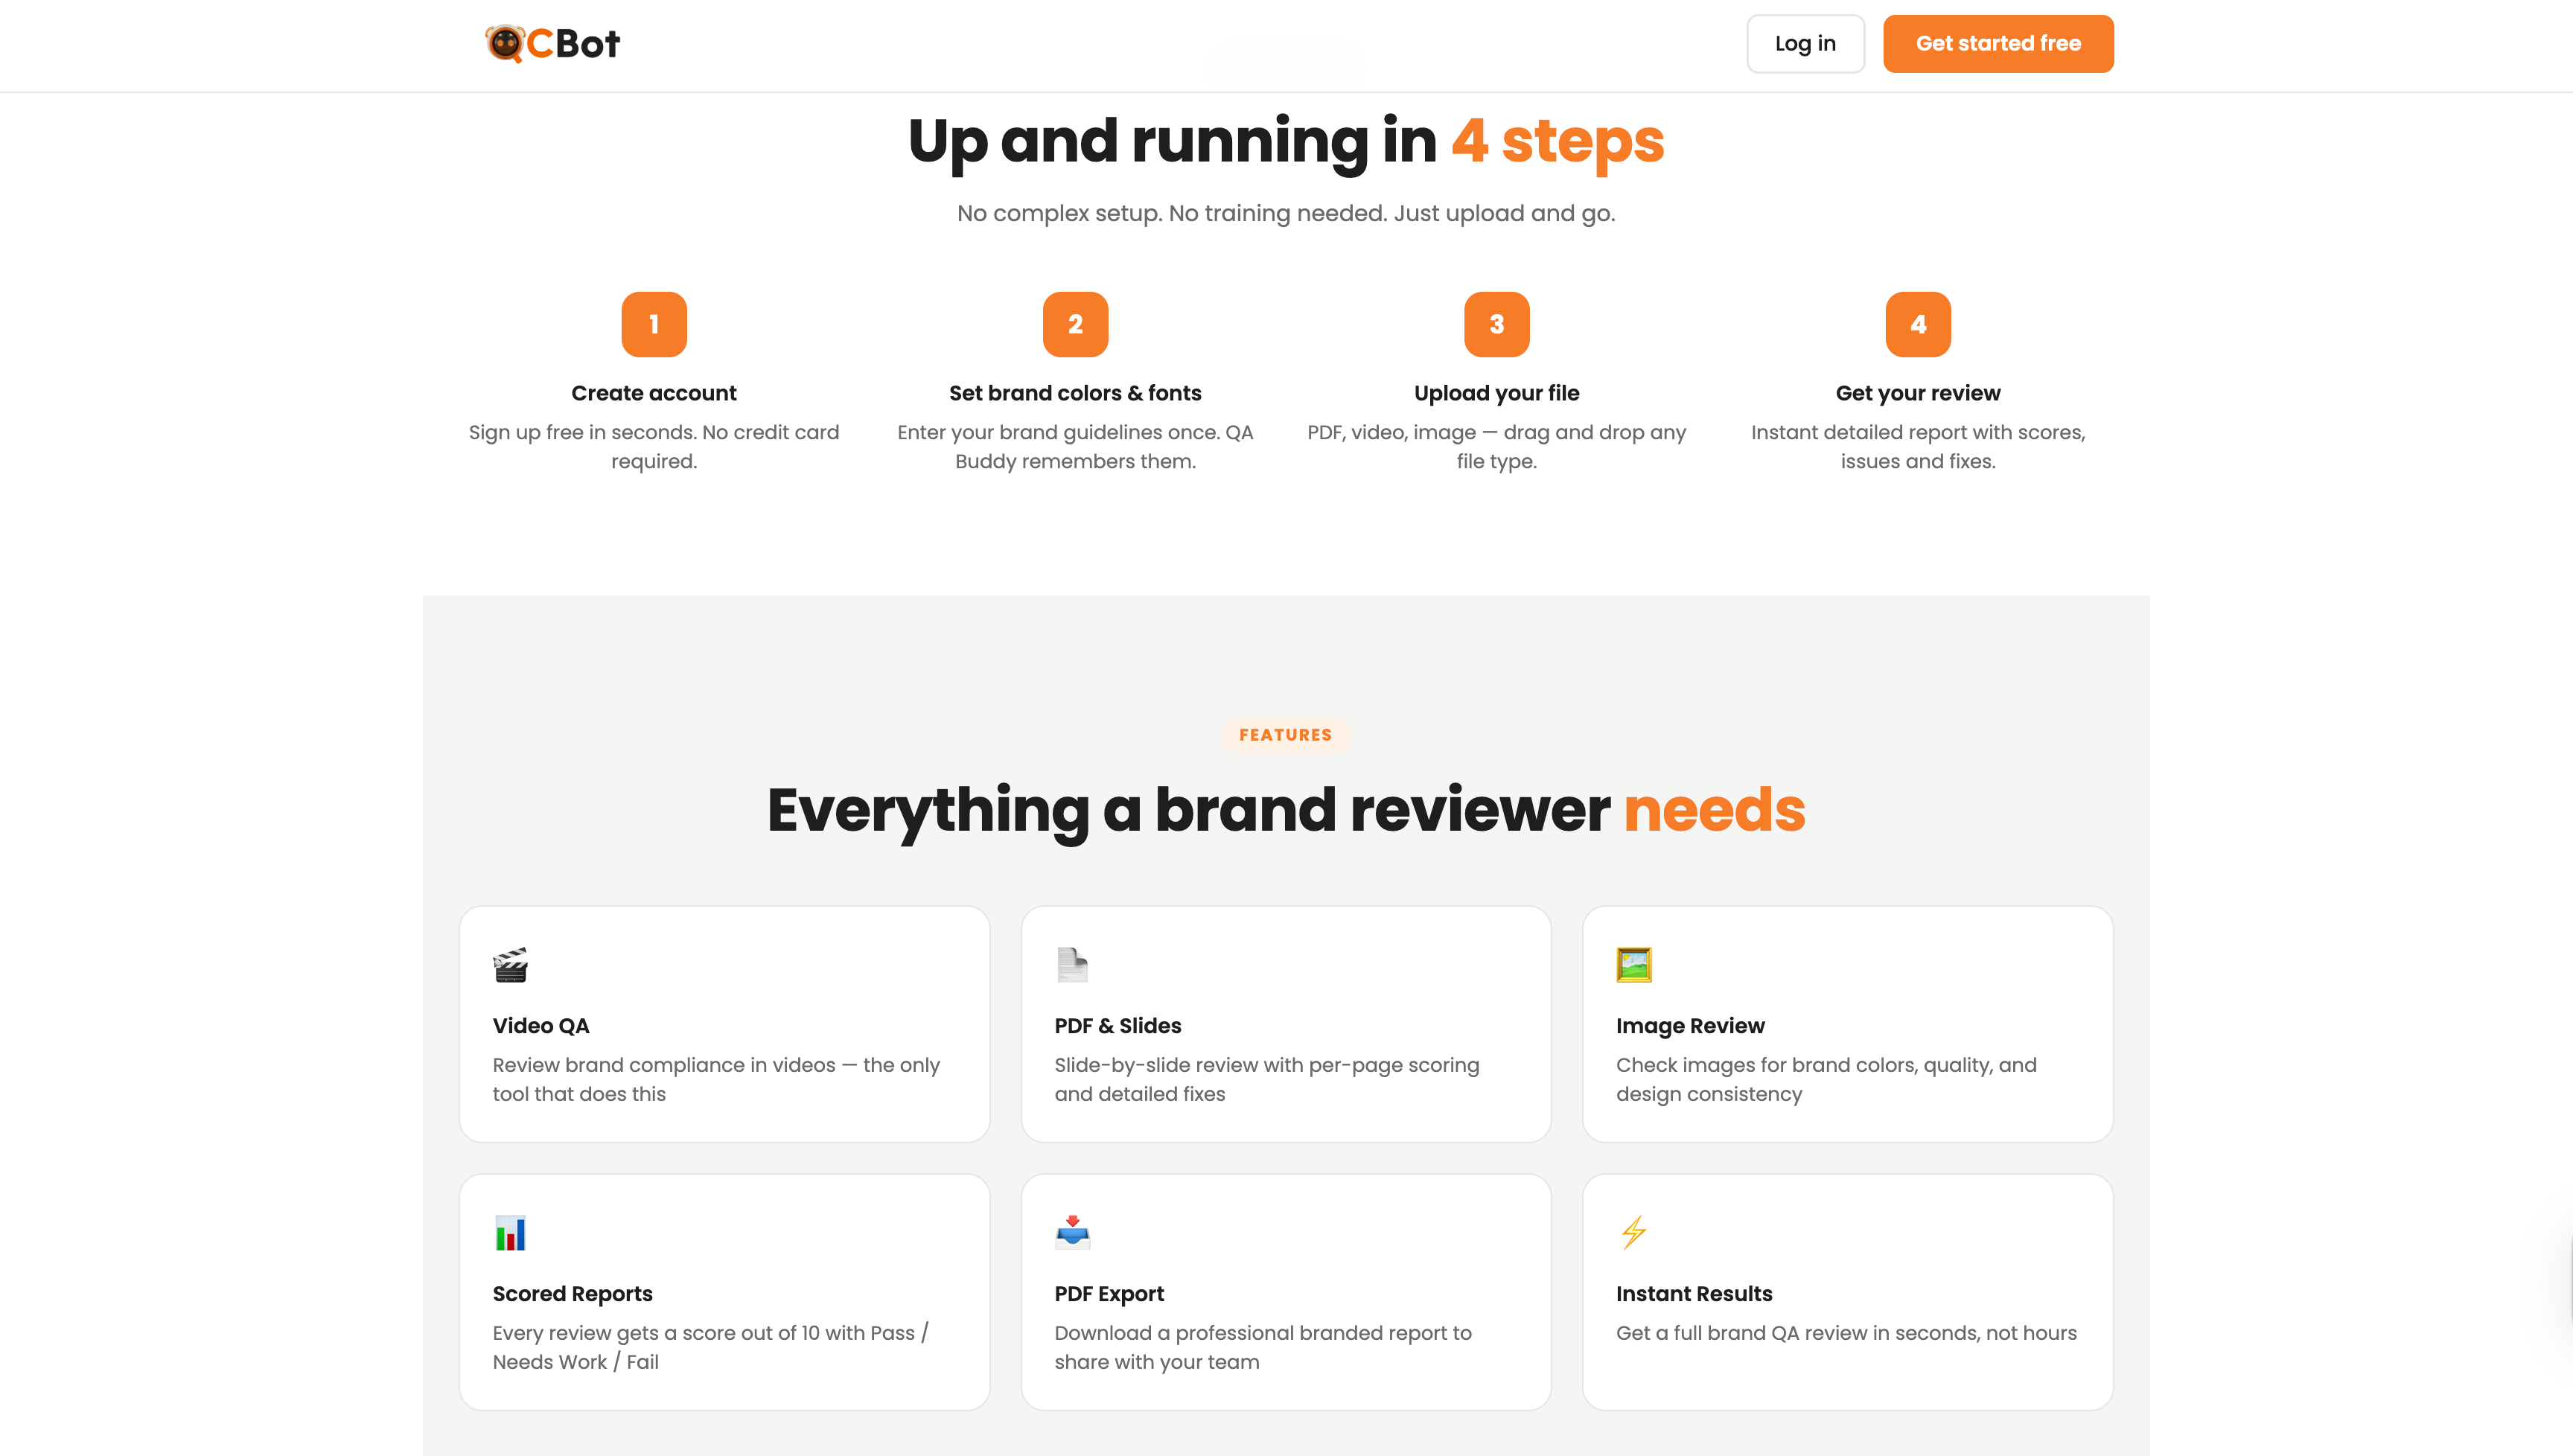Click the Upload your file step title
2573x1456 pixels.
coord(1496,393)
